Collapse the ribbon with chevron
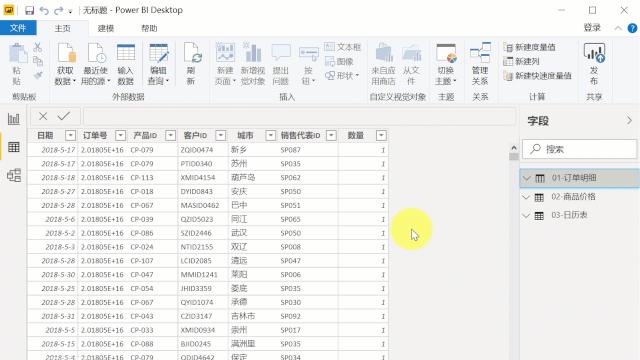This screenshot has width=640, height=360. (618, 28)
